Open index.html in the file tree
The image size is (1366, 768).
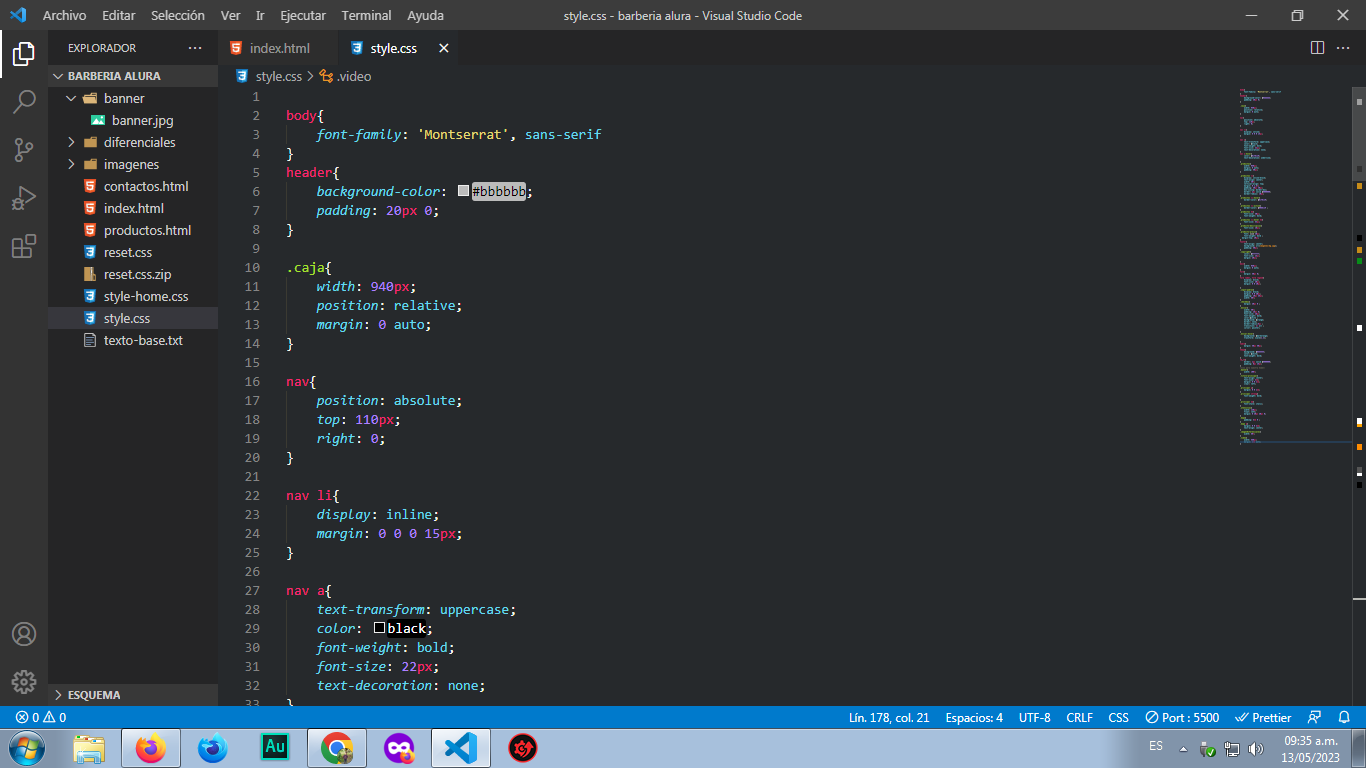click(x=133, y=208)
